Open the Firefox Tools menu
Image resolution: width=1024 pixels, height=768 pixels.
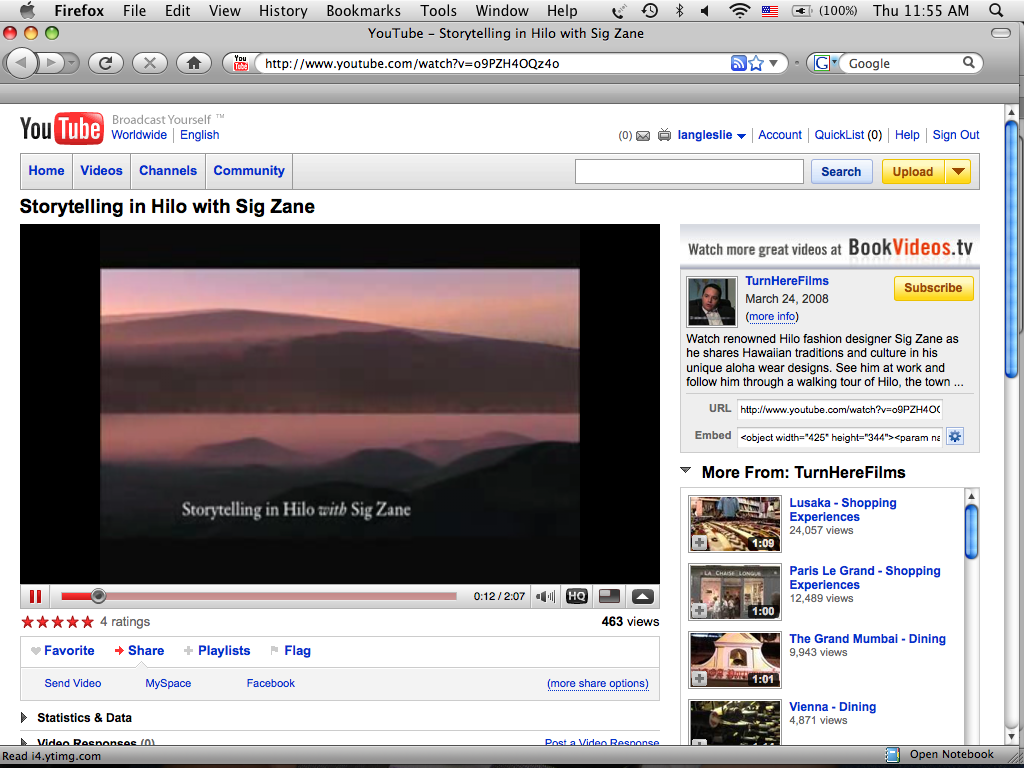[438, 10]
